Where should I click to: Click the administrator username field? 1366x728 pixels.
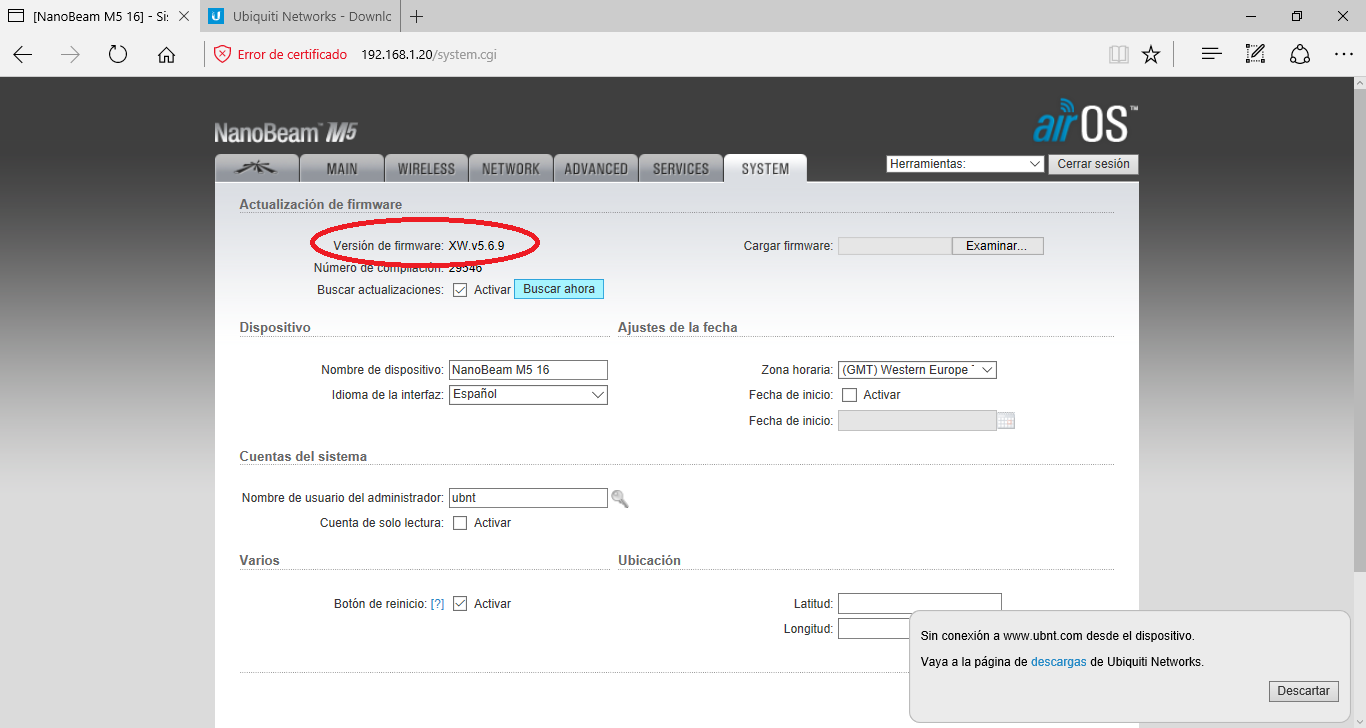(x=528, y=498)
